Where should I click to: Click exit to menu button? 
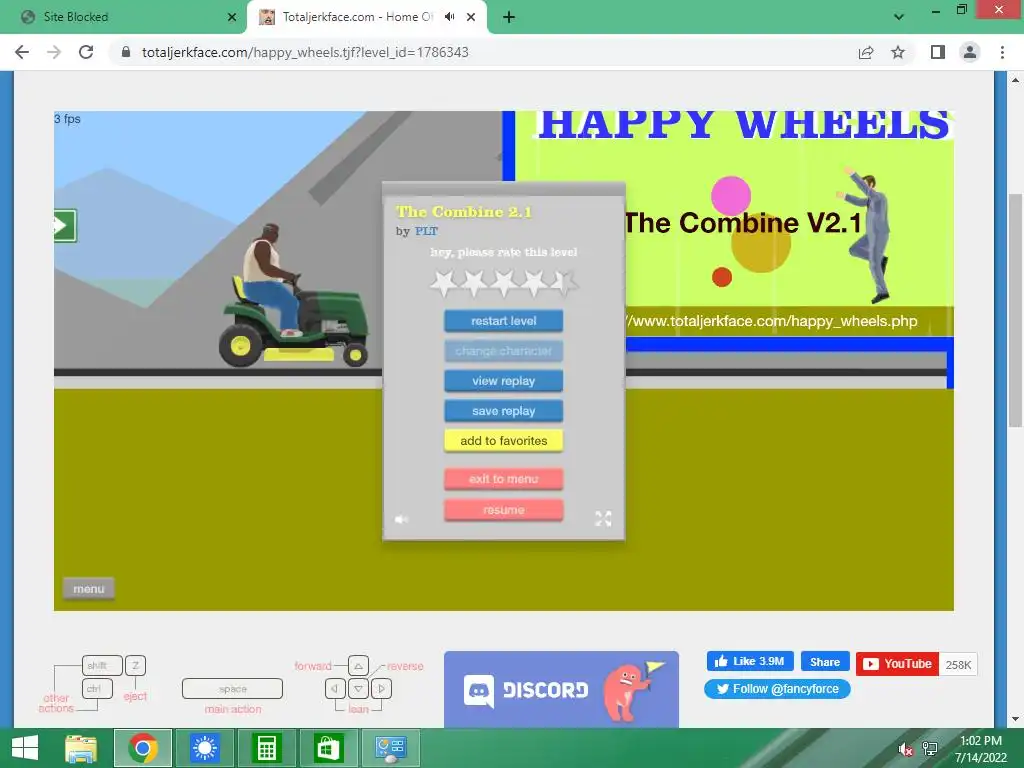coord(504,479)
